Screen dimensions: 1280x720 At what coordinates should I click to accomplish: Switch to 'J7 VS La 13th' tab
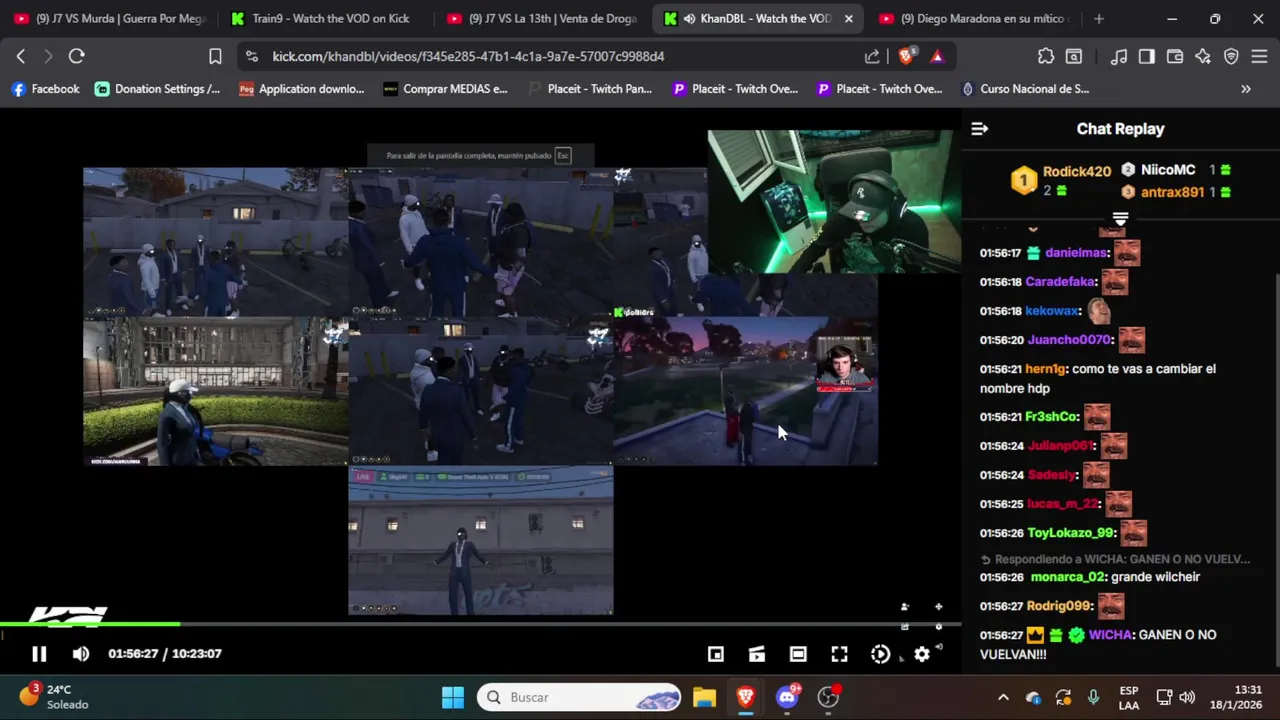tap(542, 18)
